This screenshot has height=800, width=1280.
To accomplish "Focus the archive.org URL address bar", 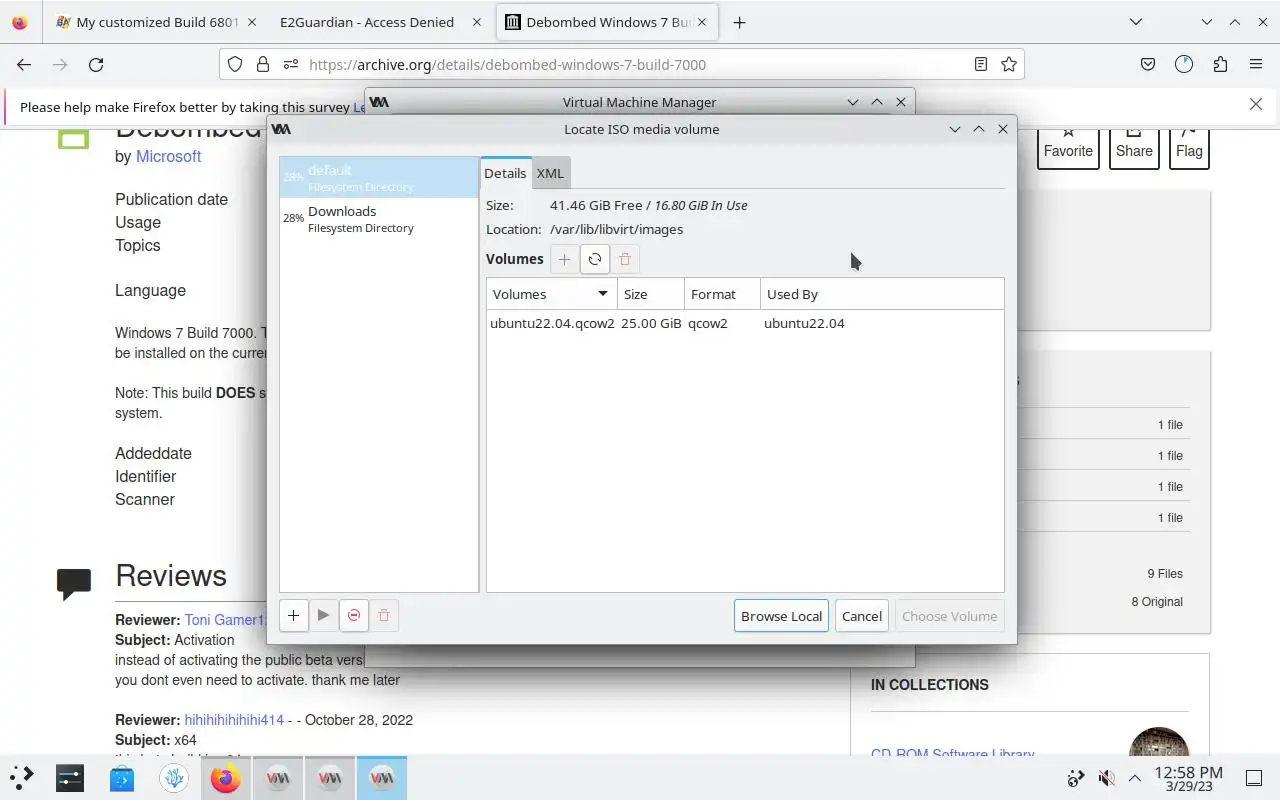I will coord(620,64).
